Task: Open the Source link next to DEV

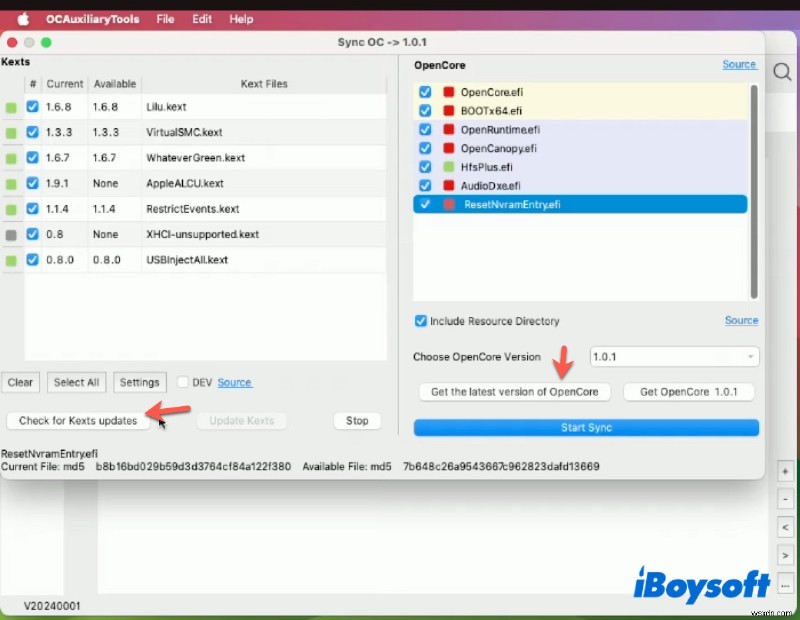Action: pos(235,383)
